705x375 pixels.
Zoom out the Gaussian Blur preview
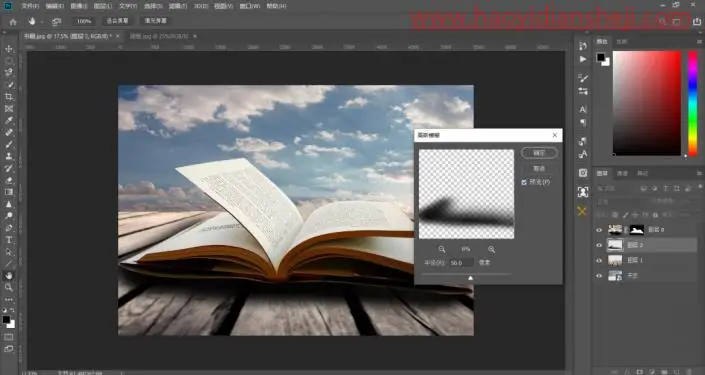[442, 249]
